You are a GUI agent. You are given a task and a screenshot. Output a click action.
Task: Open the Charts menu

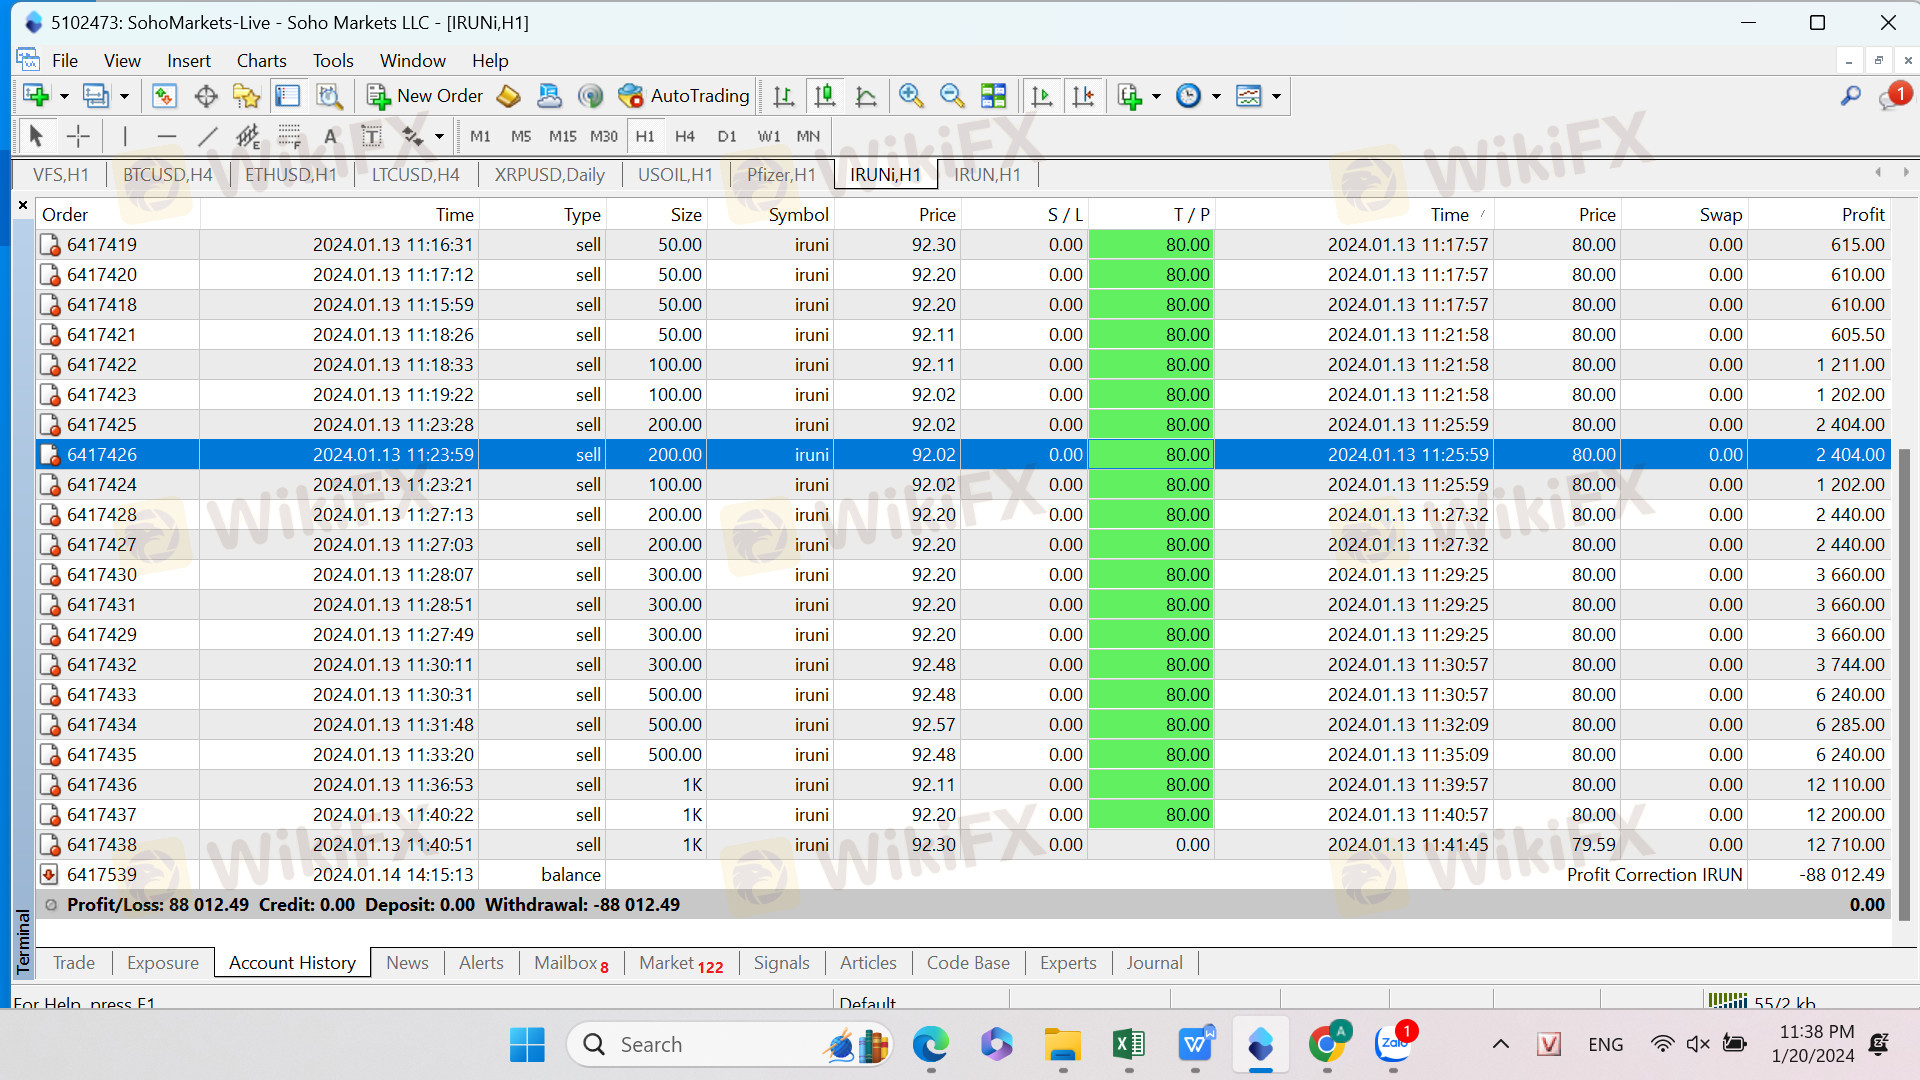261,61
